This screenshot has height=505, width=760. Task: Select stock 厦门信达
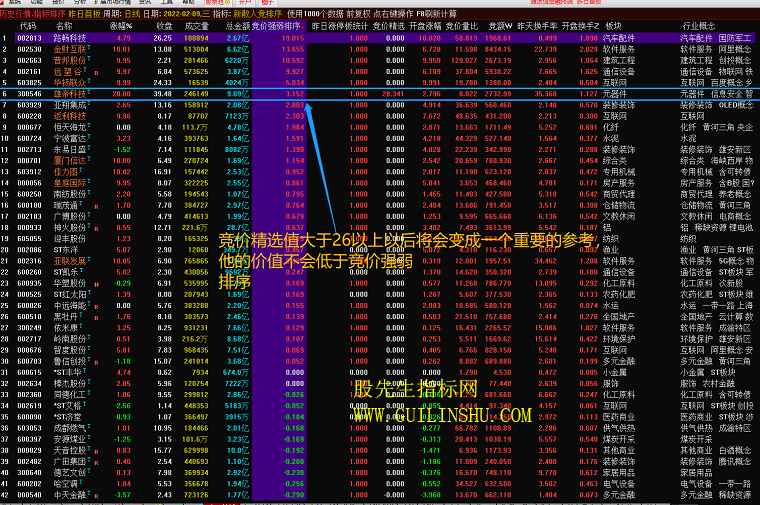(x=69, y=160)
